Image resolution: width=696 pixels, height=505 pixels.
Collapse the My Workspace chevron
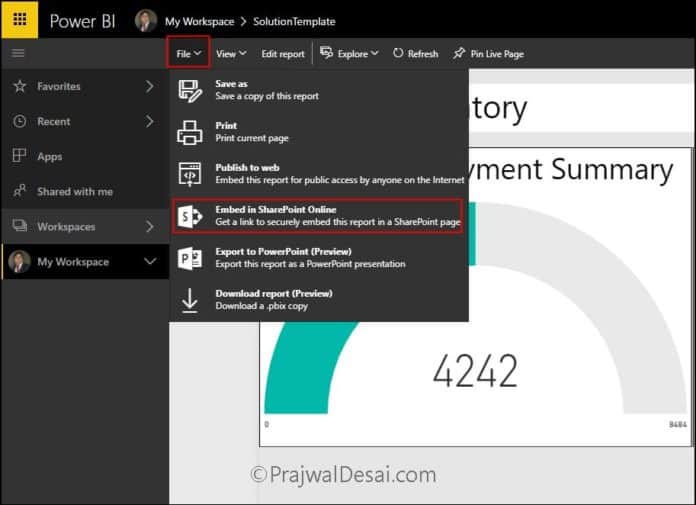coord(150,261)
